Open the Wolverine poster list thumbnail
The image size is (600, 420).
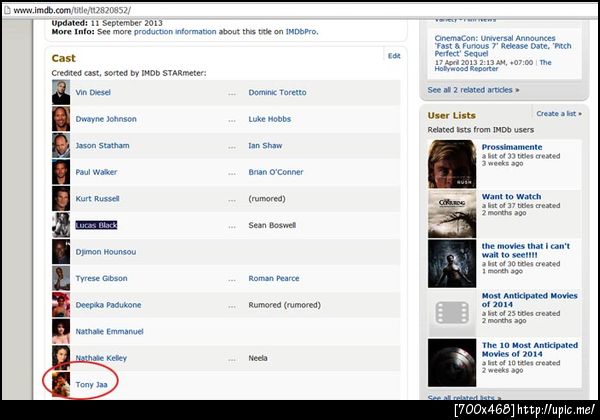(x=452, y=264)
